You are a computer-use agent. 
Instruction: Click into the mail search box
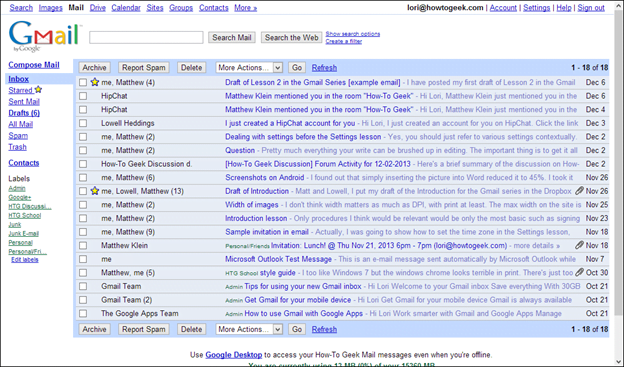point(146,37)
